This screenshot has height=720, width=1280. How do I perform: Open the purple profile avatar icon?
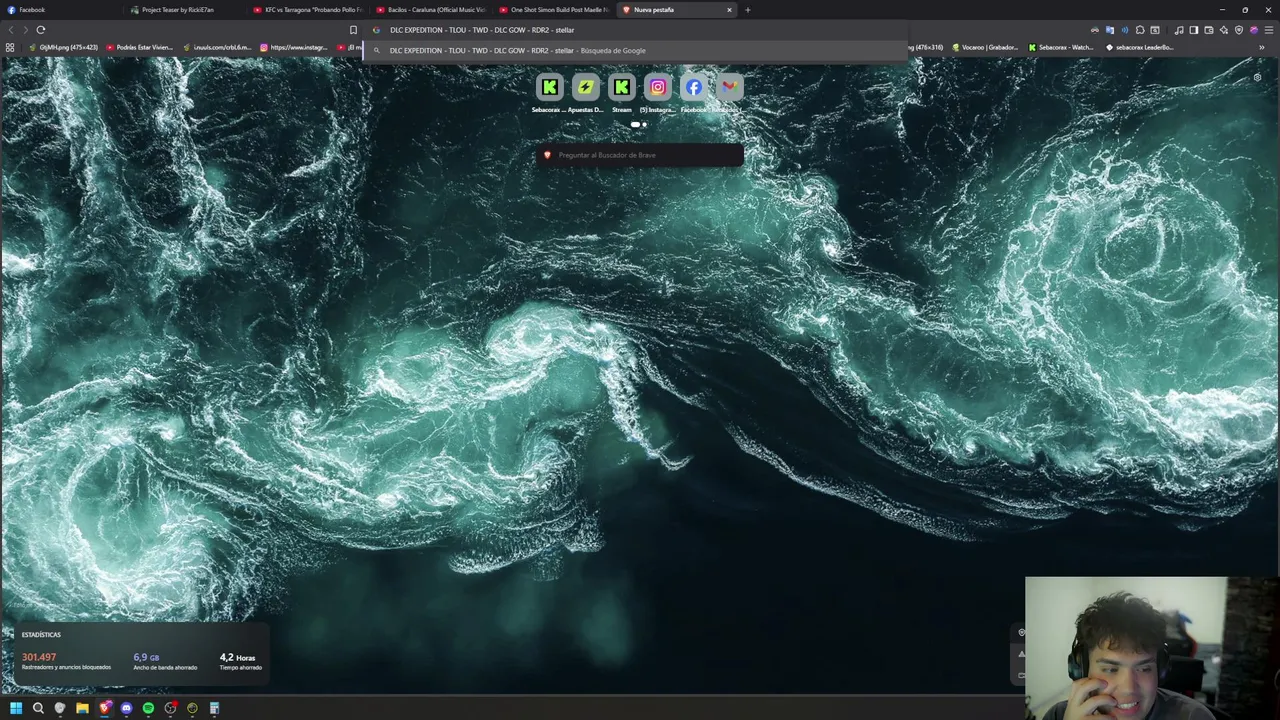tap(1254, 30)
